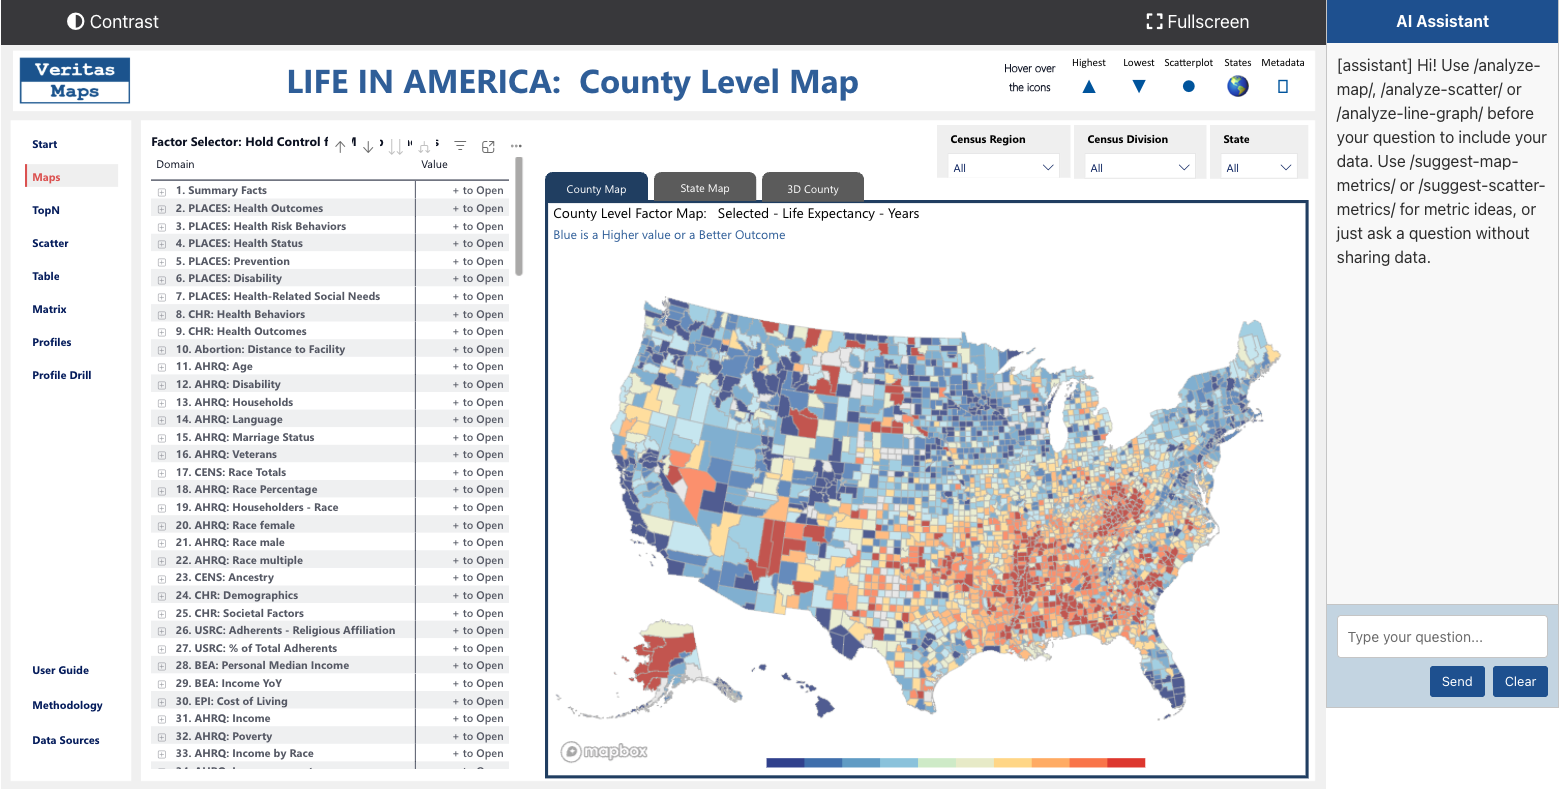Viewport: 1559px width, 789px height.
Task: Click the drill up arrow icon
Action: [x=340, y=146]
